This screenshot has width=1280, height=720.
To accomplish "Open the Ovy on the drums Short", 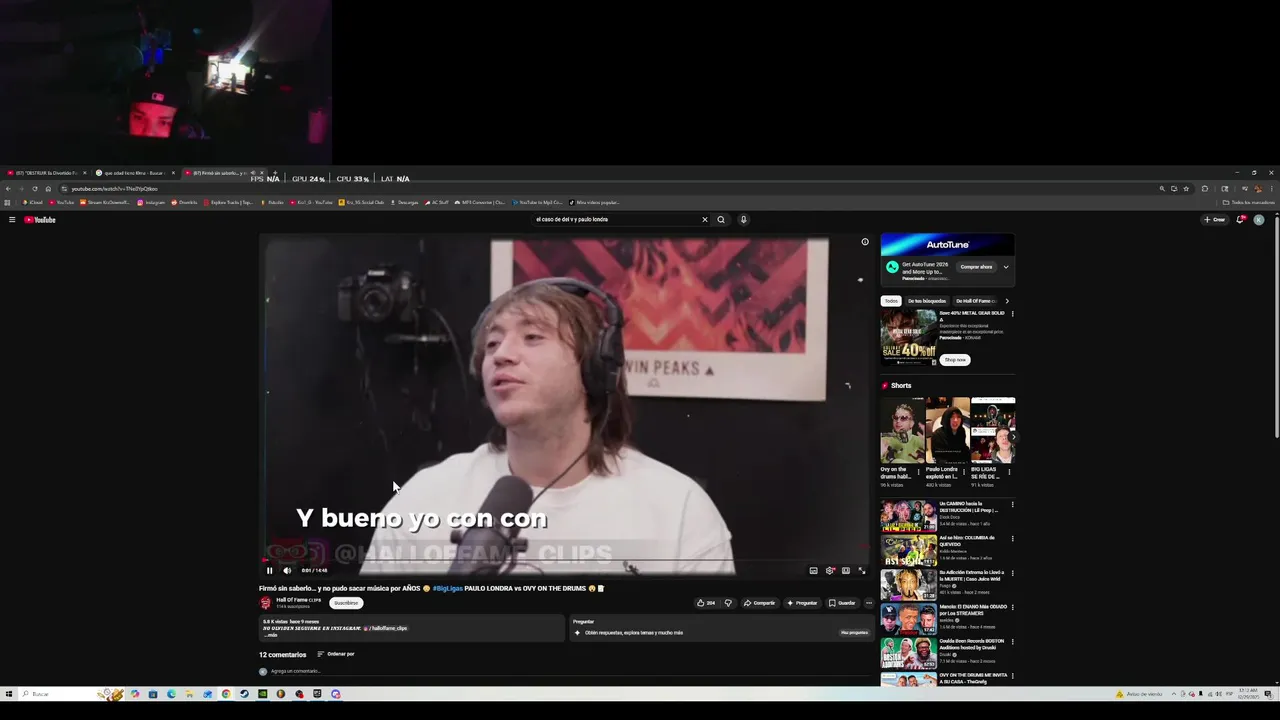I will (902, 430).
